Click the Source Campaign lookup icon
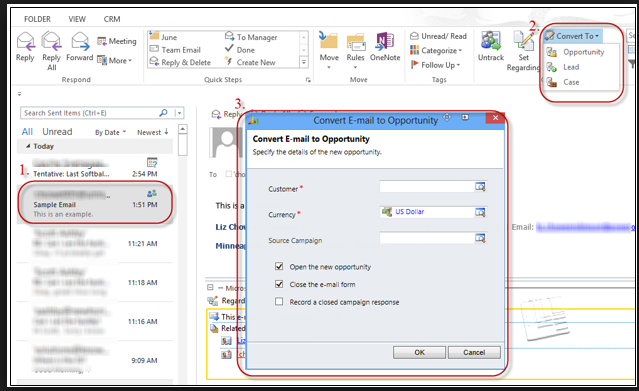Image resolution: width=639 pixels, height=391 pixels. (x=480, y=238)
